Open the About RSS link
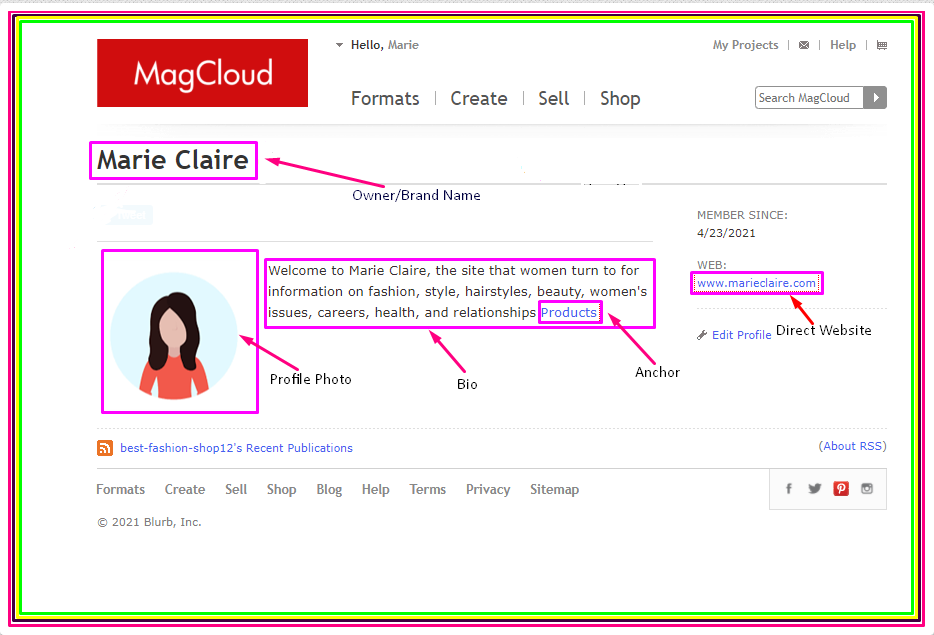This screenshot has width=934, height=635. pos(852,446)
